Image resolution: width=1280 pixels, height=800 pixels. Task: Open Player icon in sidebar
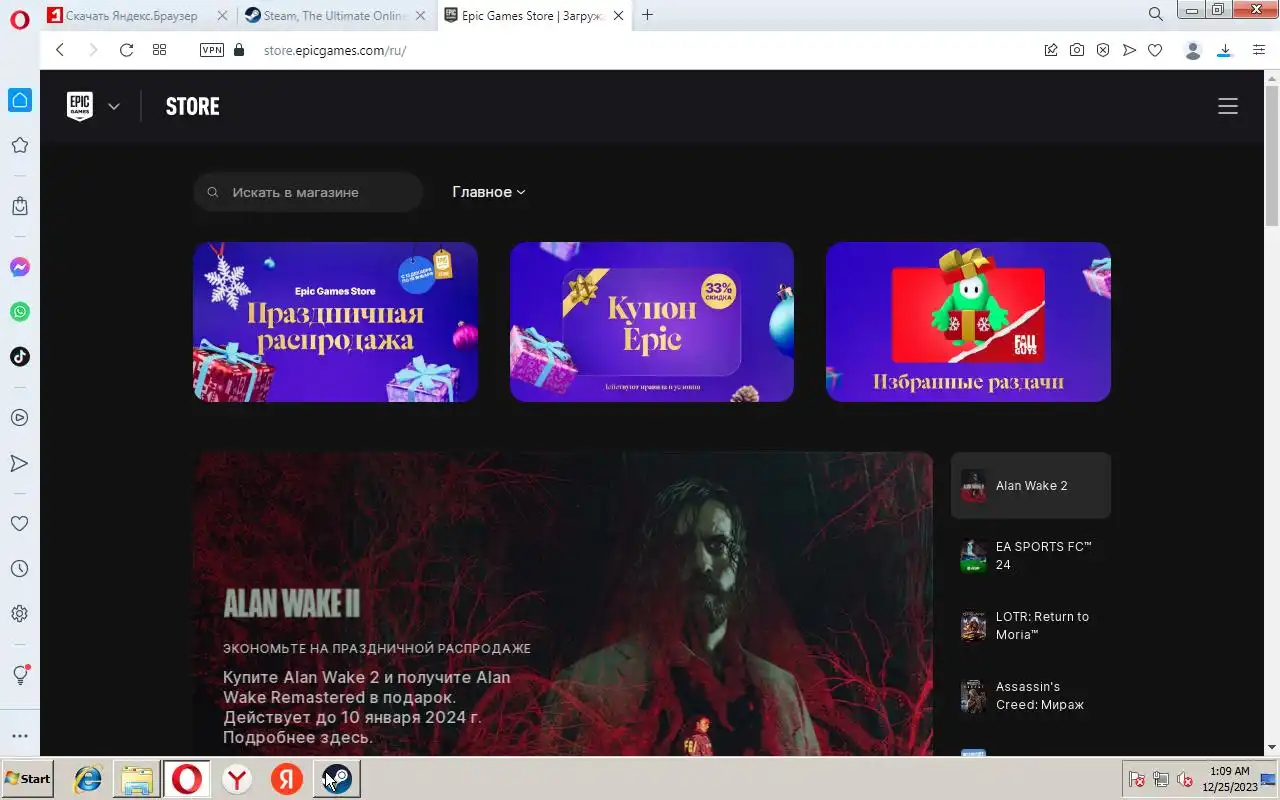click(x=19, y=418)
